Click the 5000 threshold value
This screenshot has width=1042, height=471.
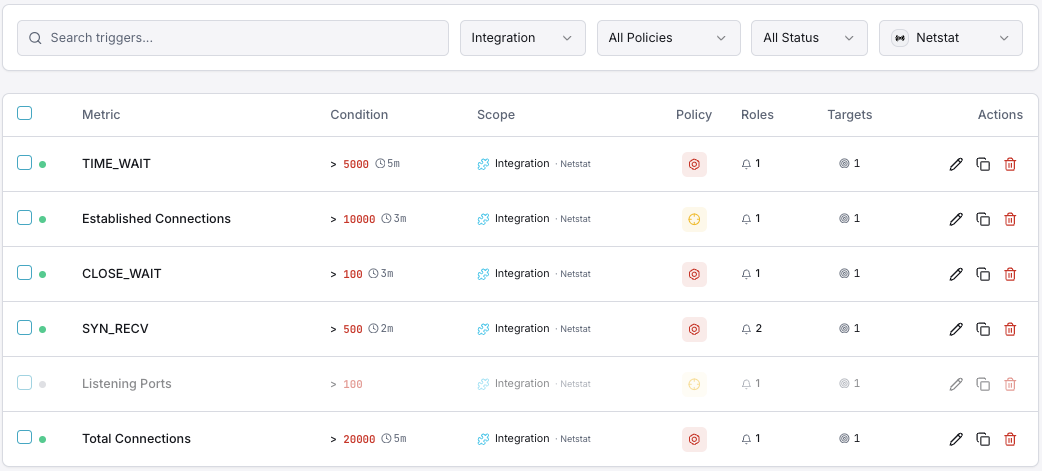tap(356, 164)
